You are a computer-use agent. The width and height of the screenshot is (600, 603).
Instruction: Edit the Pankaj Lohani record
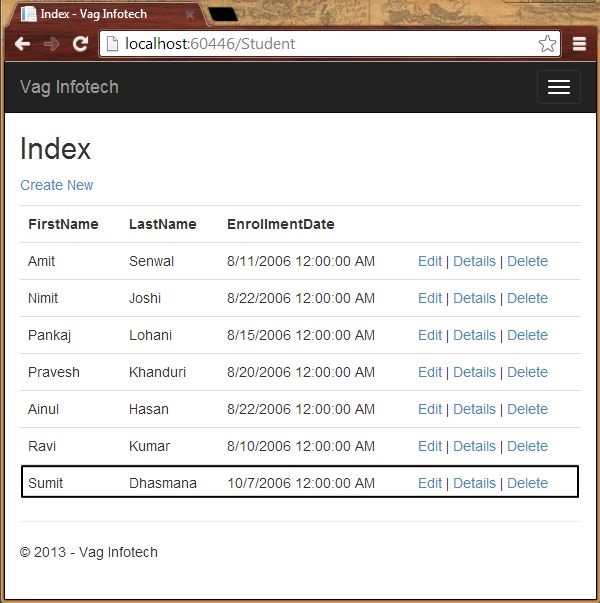(430, 335)
